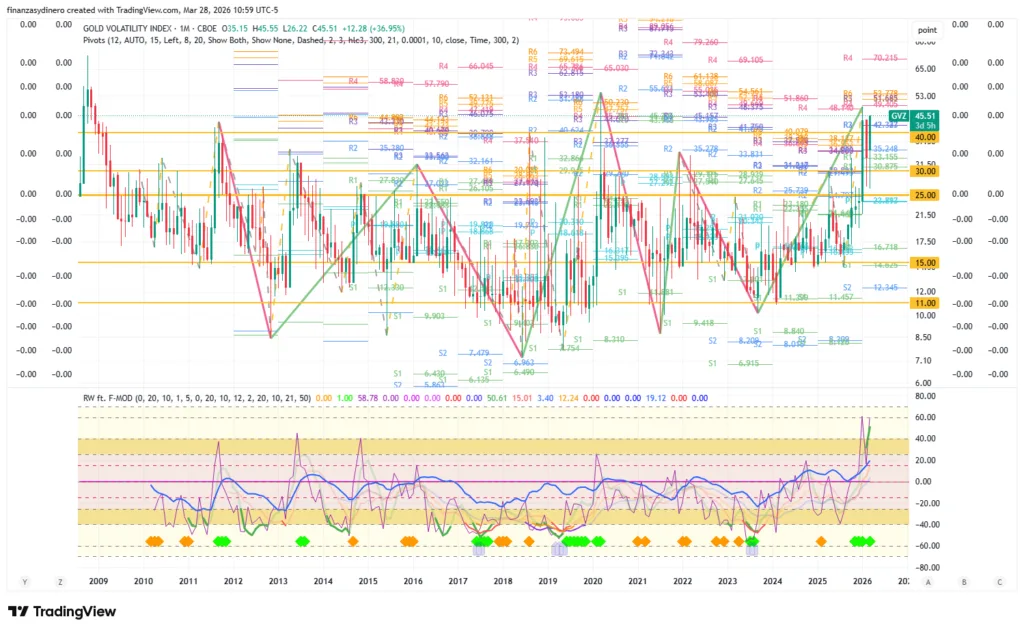Click the 25.00 horizontal line price label
This screenshot has width=1024, height=632.
coord(923,195)
